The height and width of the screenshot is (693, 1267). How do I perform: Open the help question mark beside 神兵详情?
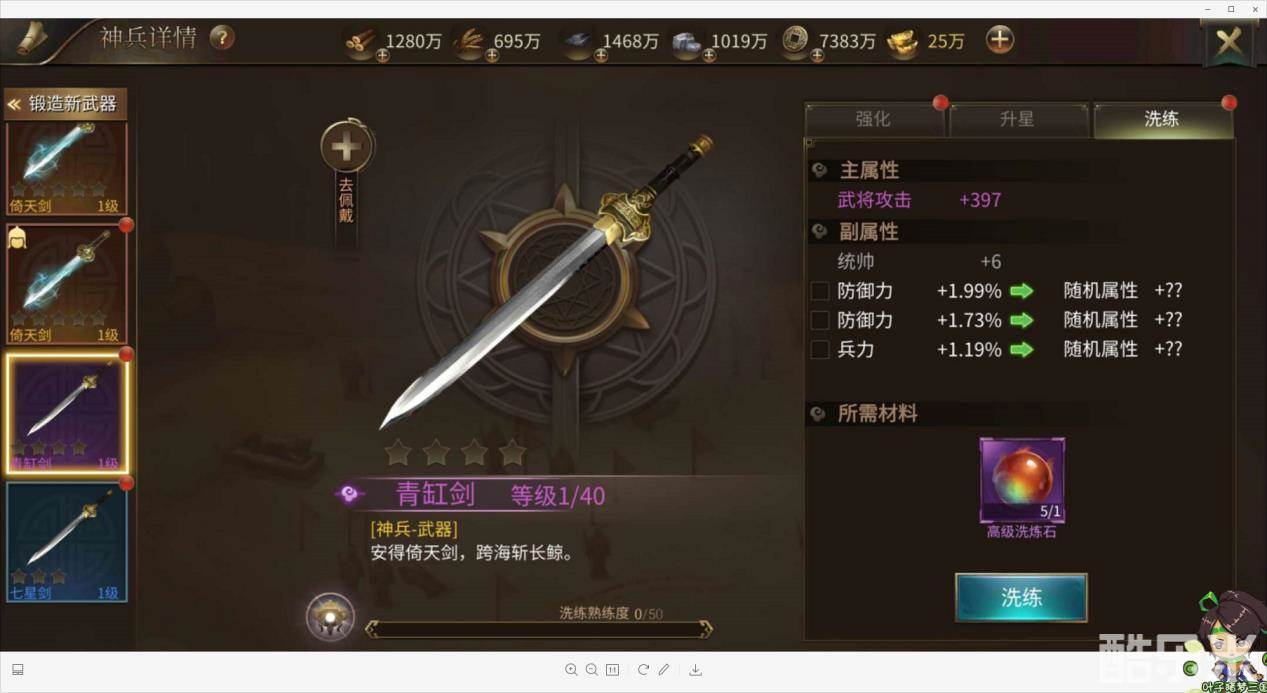pyautogui.click(x=222, y=38)
